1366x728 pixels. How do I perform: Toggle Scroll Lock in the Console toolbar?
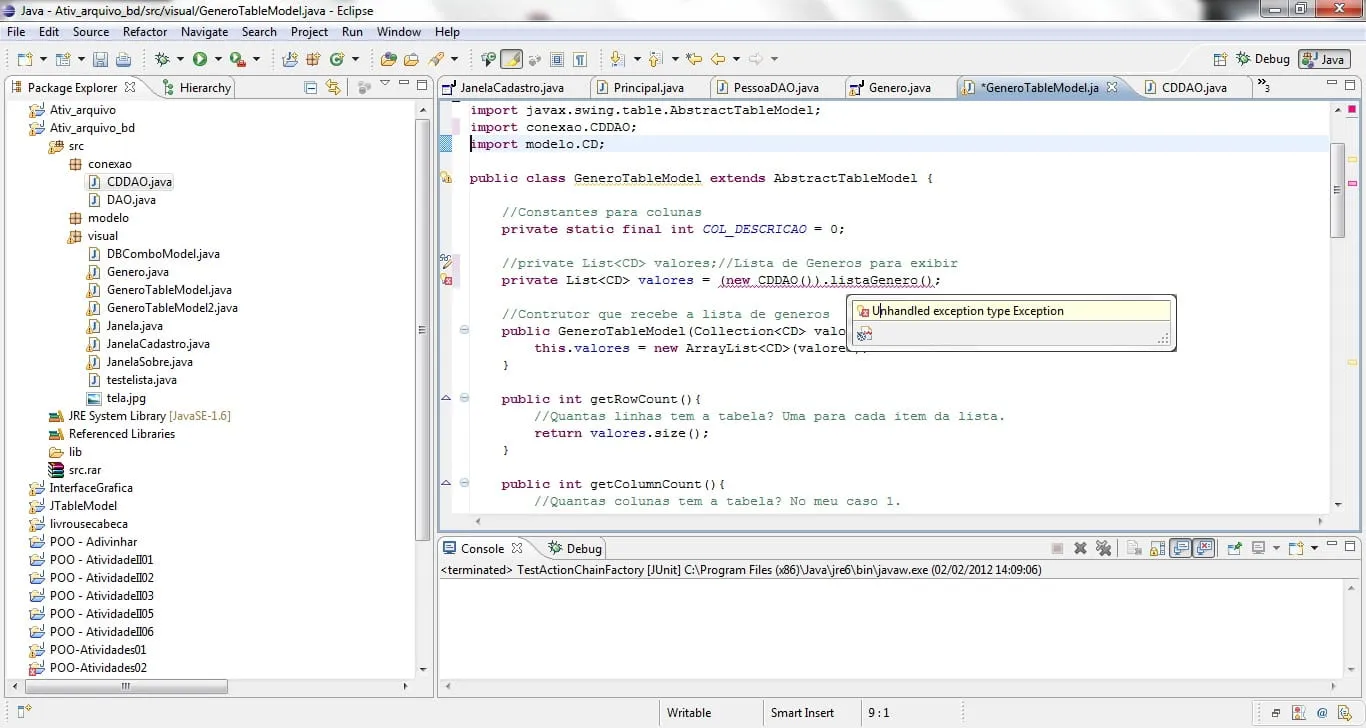click(1156, 548)
